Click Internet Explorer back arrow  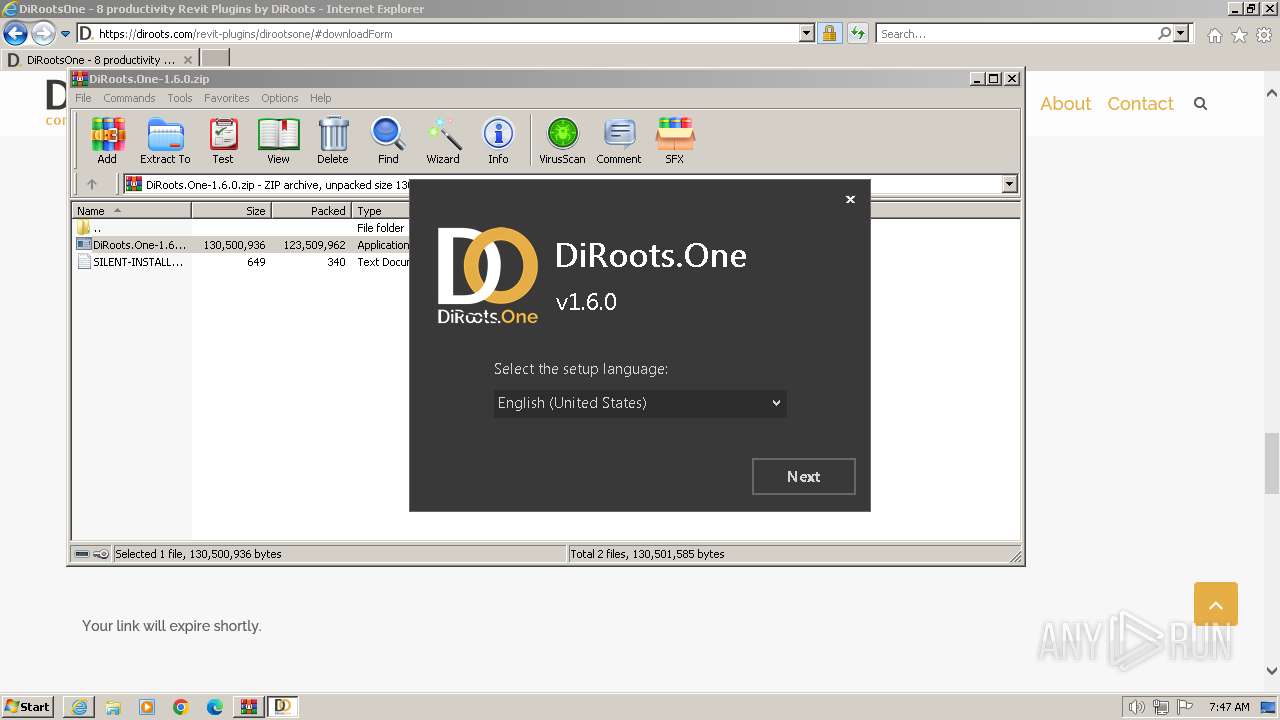pyautogui.click(x=15, y=34)
